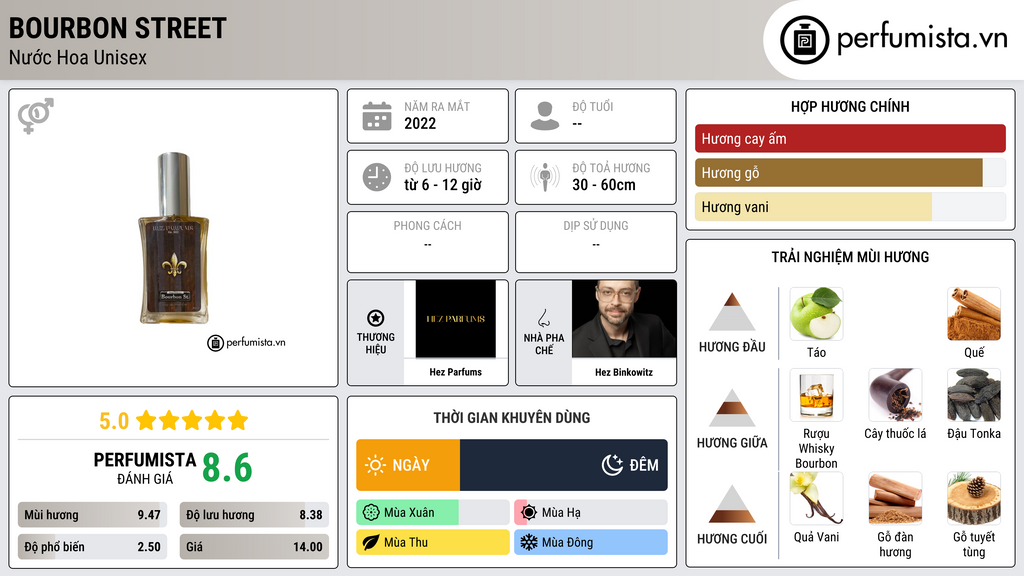Viewport: 1024px width, 576px height.
Task: Click the Mùi hương 9.47 score bar
Action: click(93, 515)
